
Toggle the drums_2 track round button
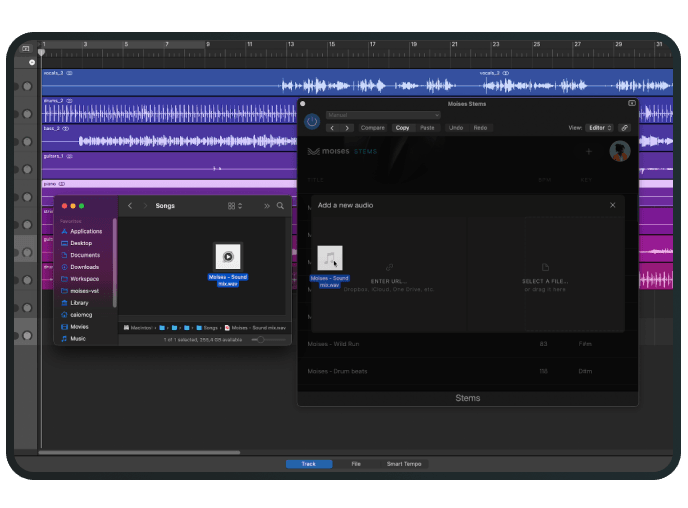pyautogui.click(x=27, y=114)
